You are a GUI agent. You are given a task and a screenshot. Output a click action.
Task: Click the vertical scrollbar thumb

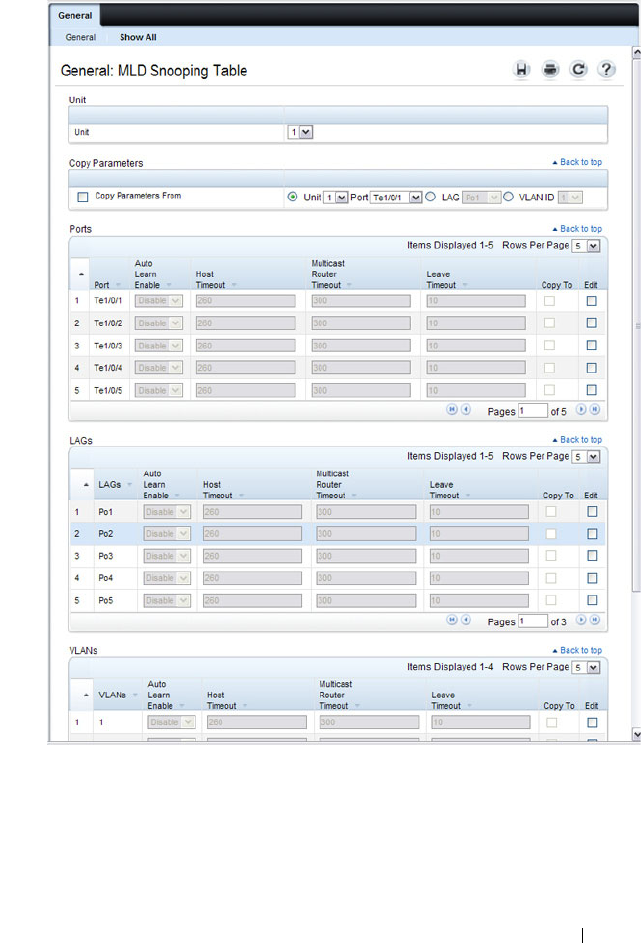637,325
